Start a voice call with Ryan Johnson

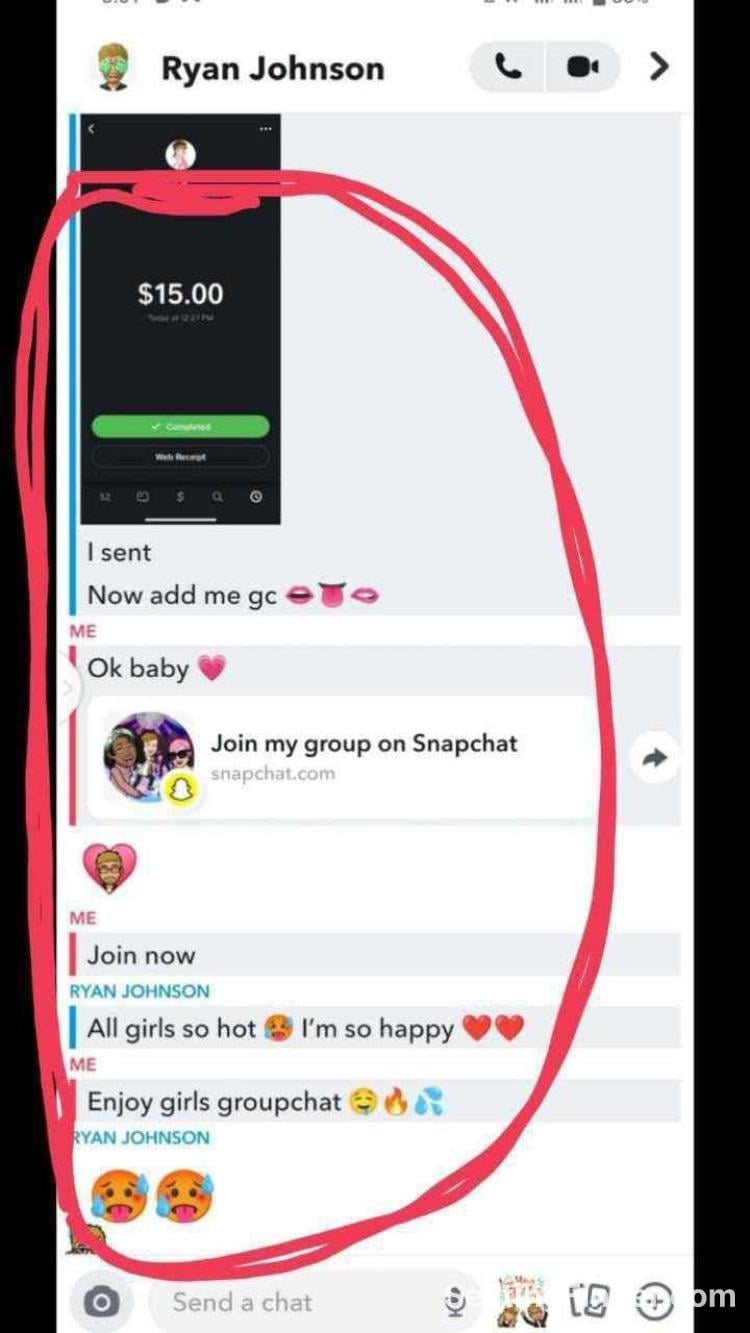(508, 67)
